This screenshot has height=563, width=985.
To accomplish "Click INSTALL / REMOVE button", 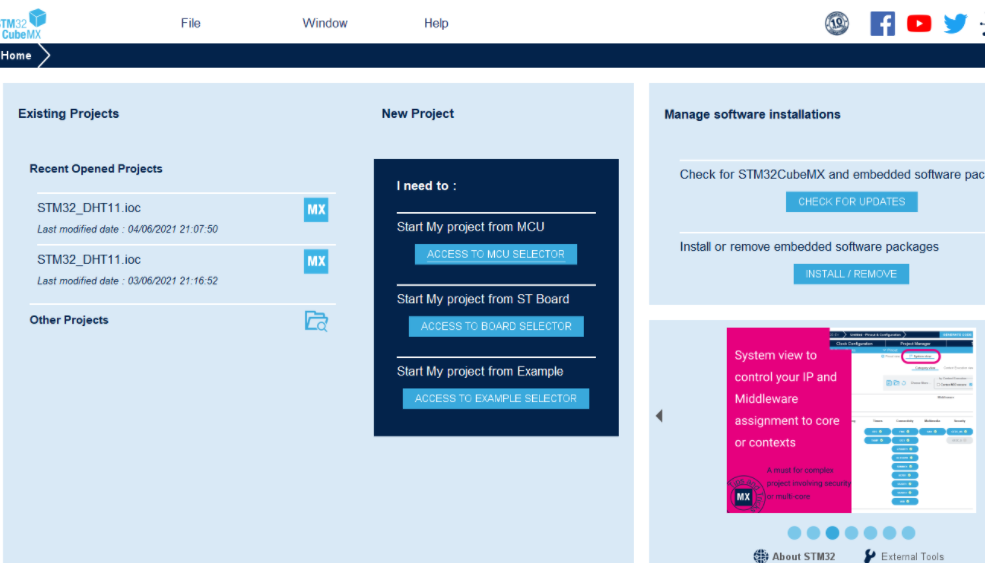I will click(851, 274).
